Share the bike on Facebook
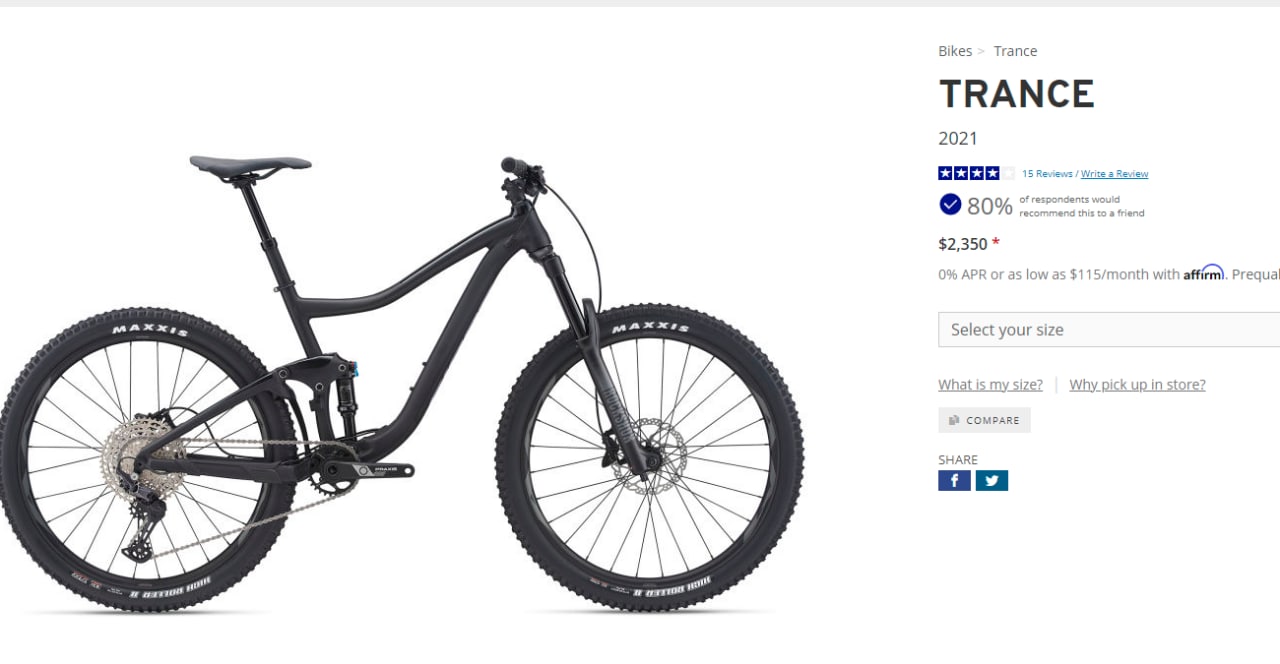This screenshot has height=664, width=1280. tap(954, 481)
